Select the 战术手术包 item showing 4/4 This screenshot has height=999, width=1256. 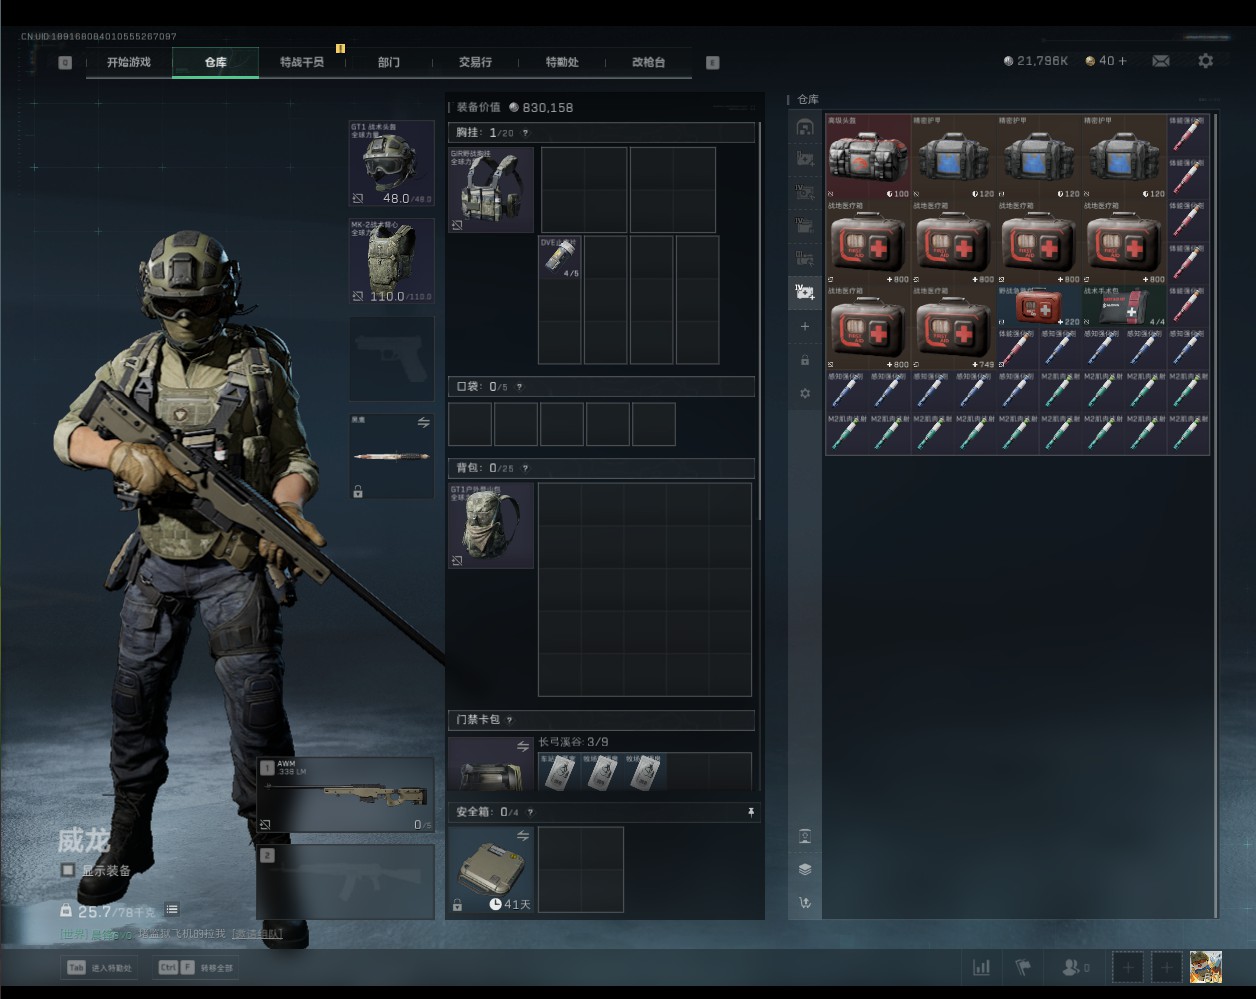click(x=1125, y=306)
